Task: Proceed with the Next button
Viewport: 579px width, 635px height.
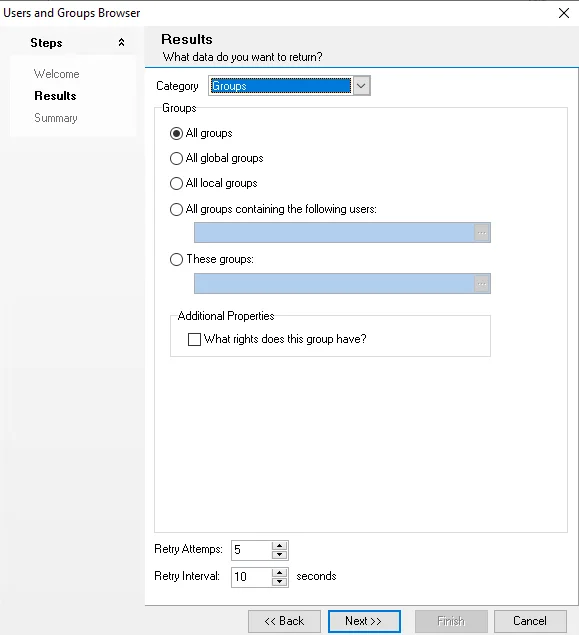Action: (364, 621)
